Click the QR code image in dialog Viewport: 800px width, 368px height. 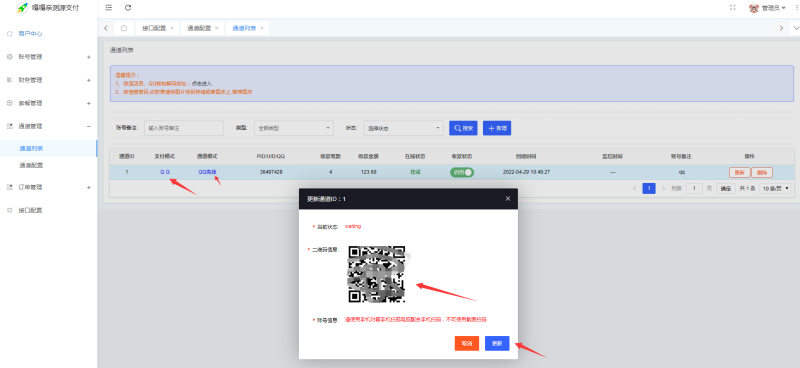coord(377,274)
